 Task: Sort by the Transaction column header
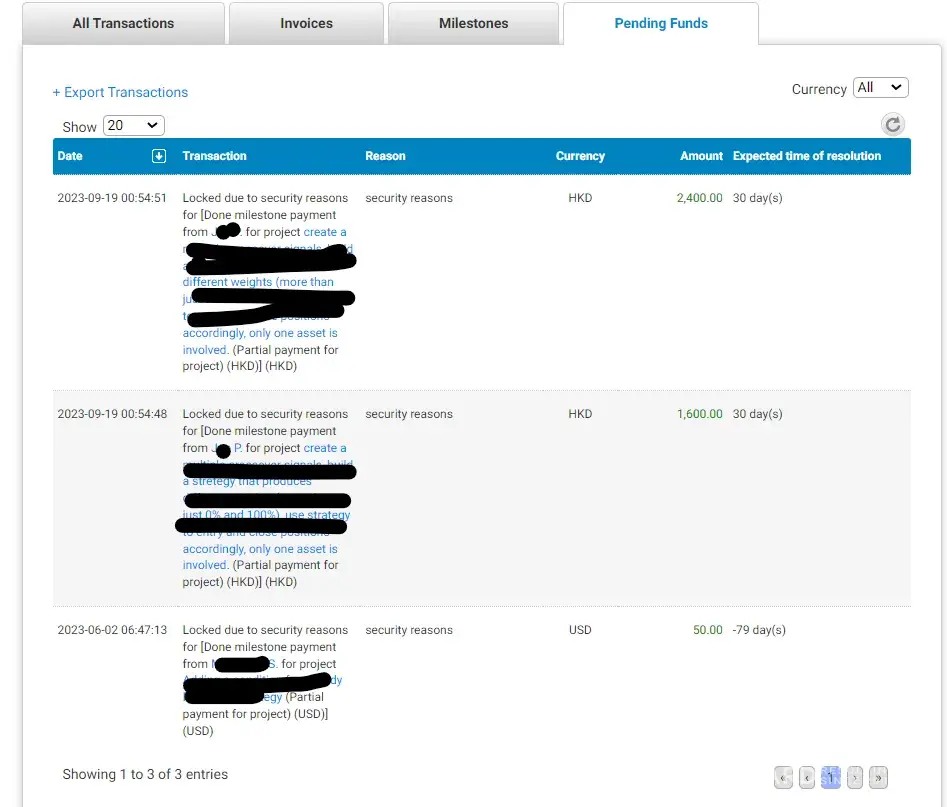(214, 156)
